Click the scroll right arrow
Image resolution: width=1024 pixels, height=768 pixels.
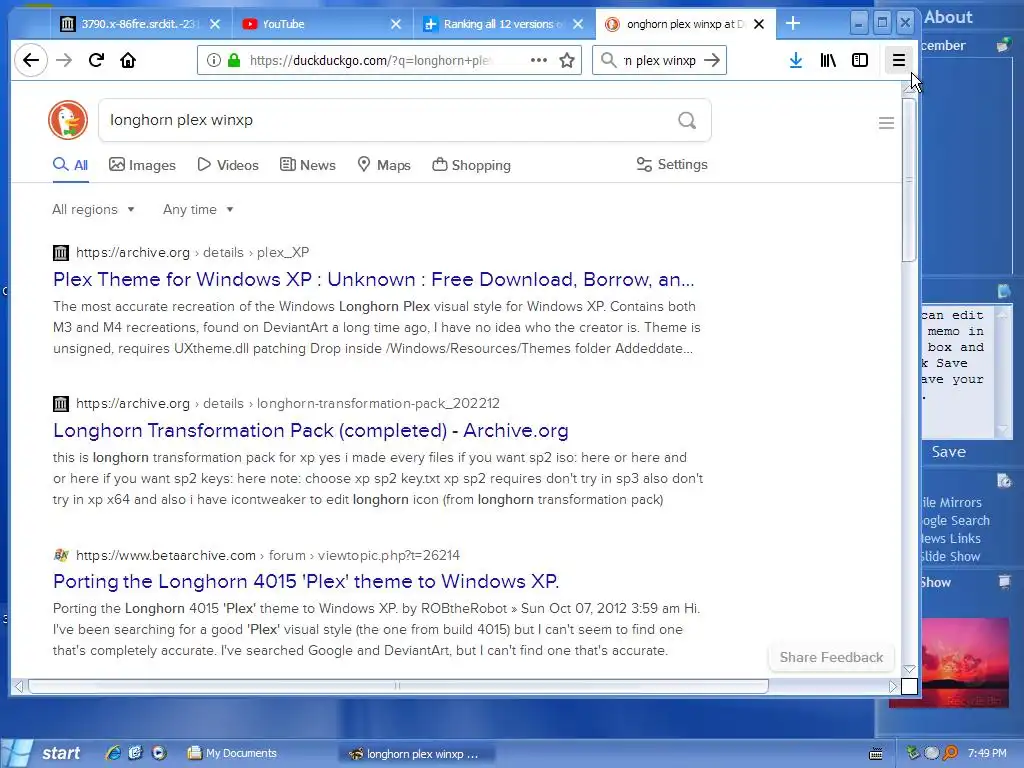(x=893, y=686)
